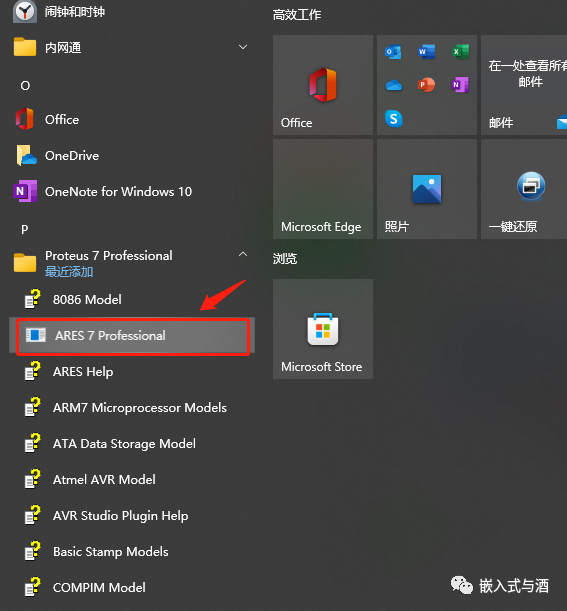
Task: Open the Alarms & Clock app icon
Action: click(x=25, y=12)
